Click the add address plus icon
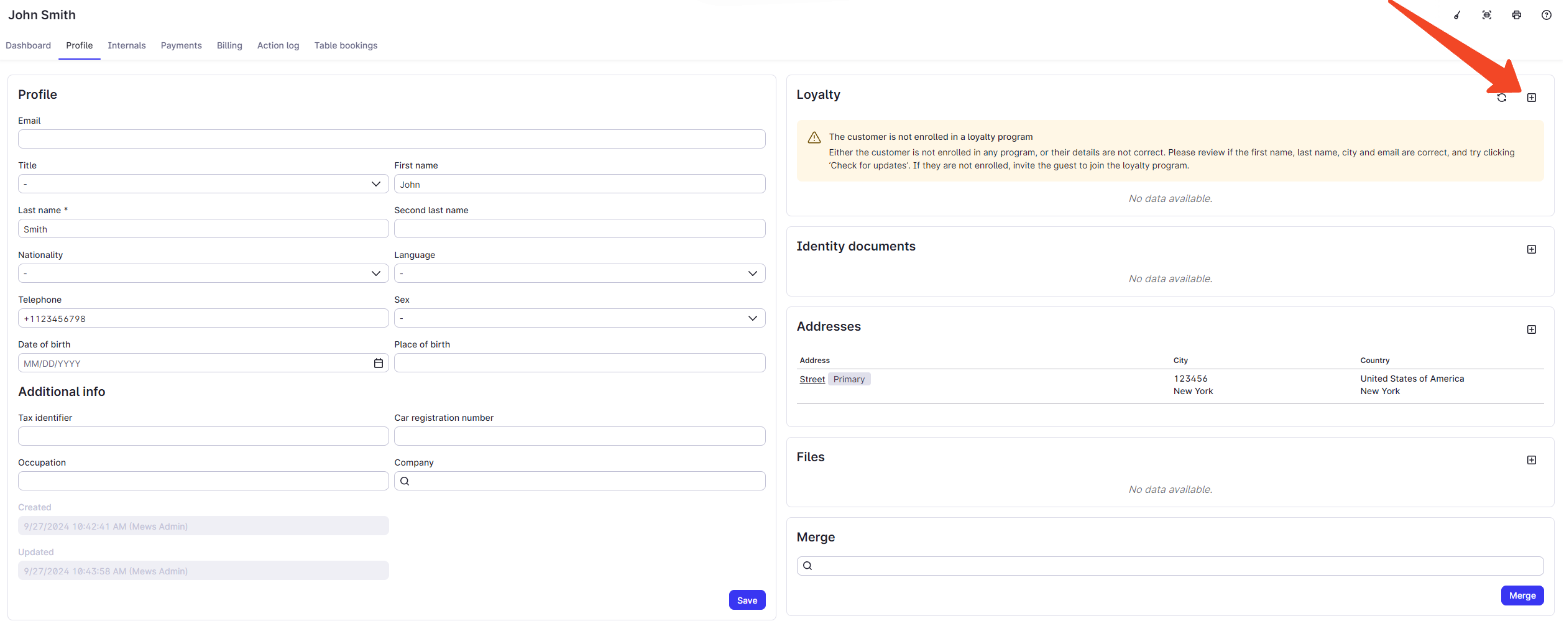Viewport: 1563px width, 639px height. [1531, 329]
